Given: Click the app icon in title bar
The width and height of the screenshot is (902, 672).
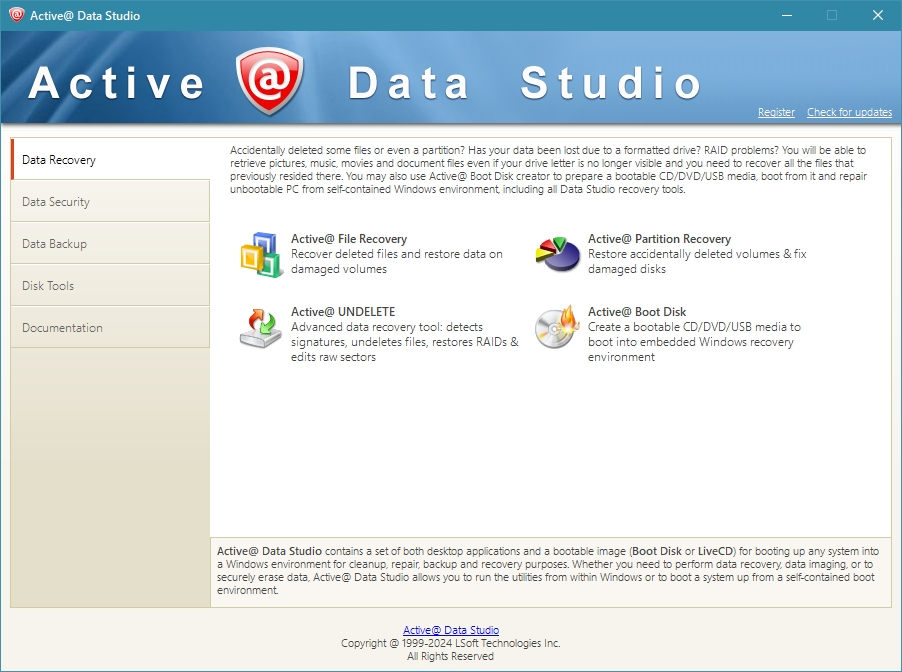Looking at the screenshot, I should [x=16, y=15].
